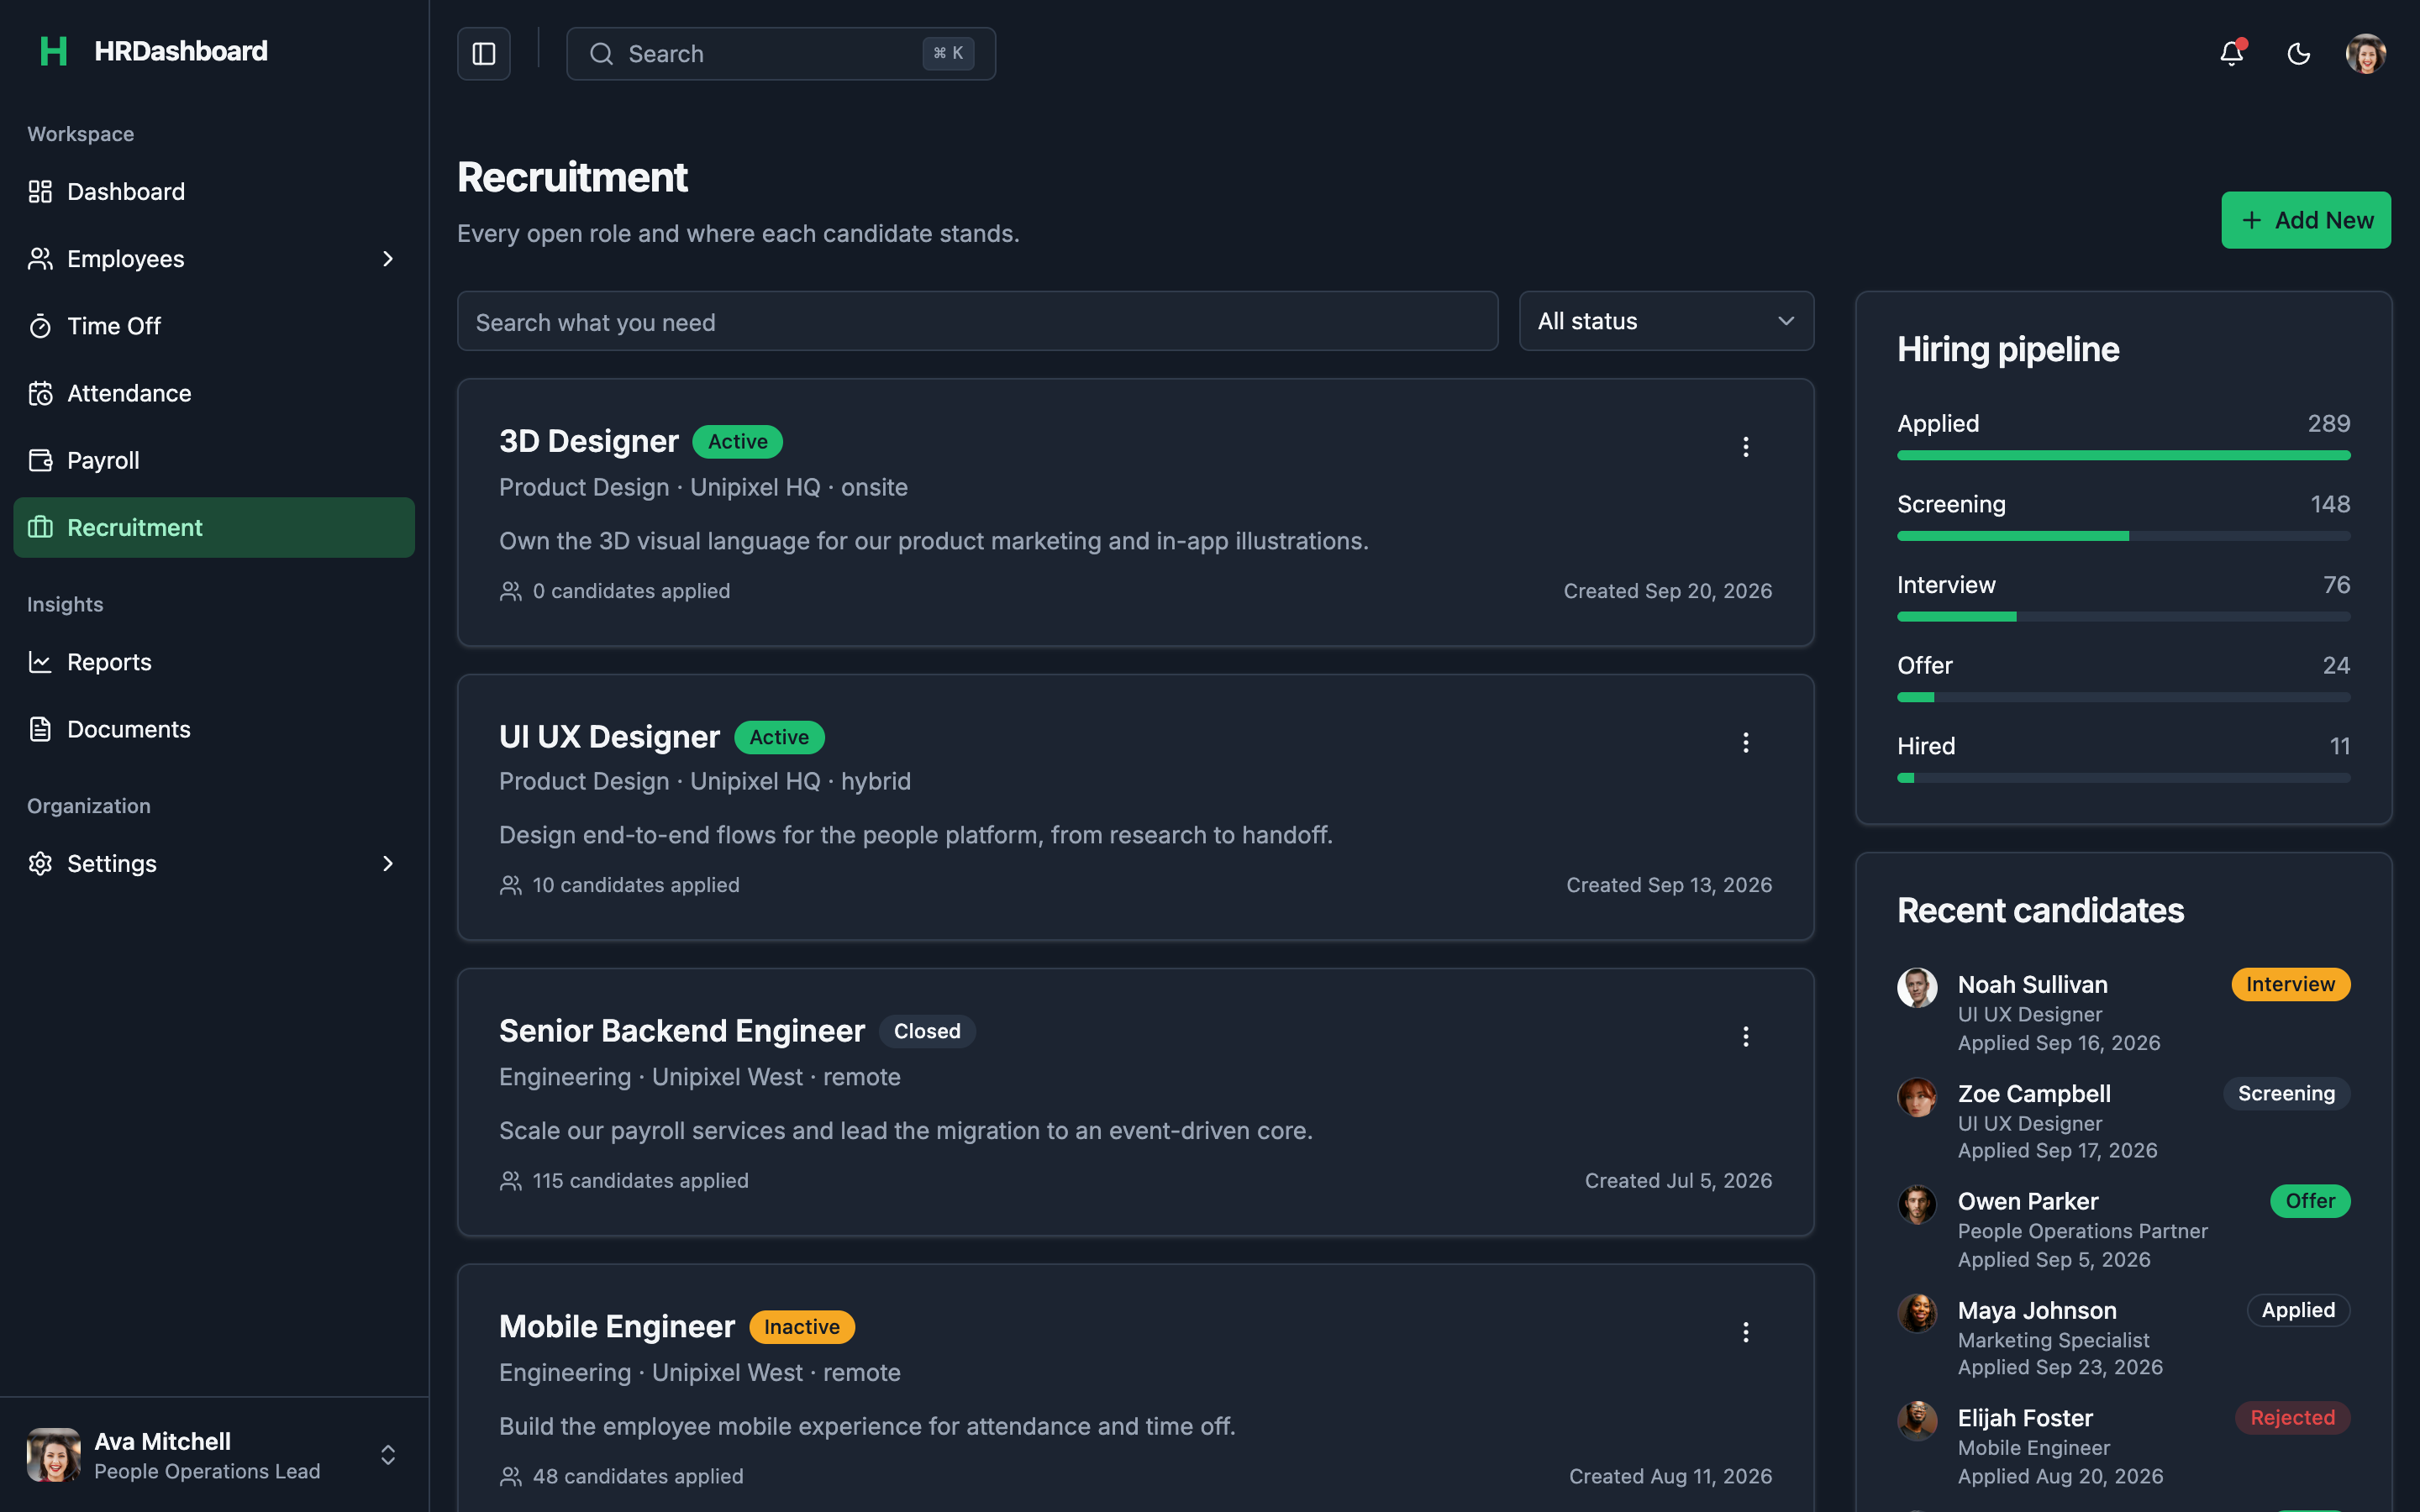Click the Documents file icon
The height and width of the screenshot is (1512, 2420).
tap(40, 729)
